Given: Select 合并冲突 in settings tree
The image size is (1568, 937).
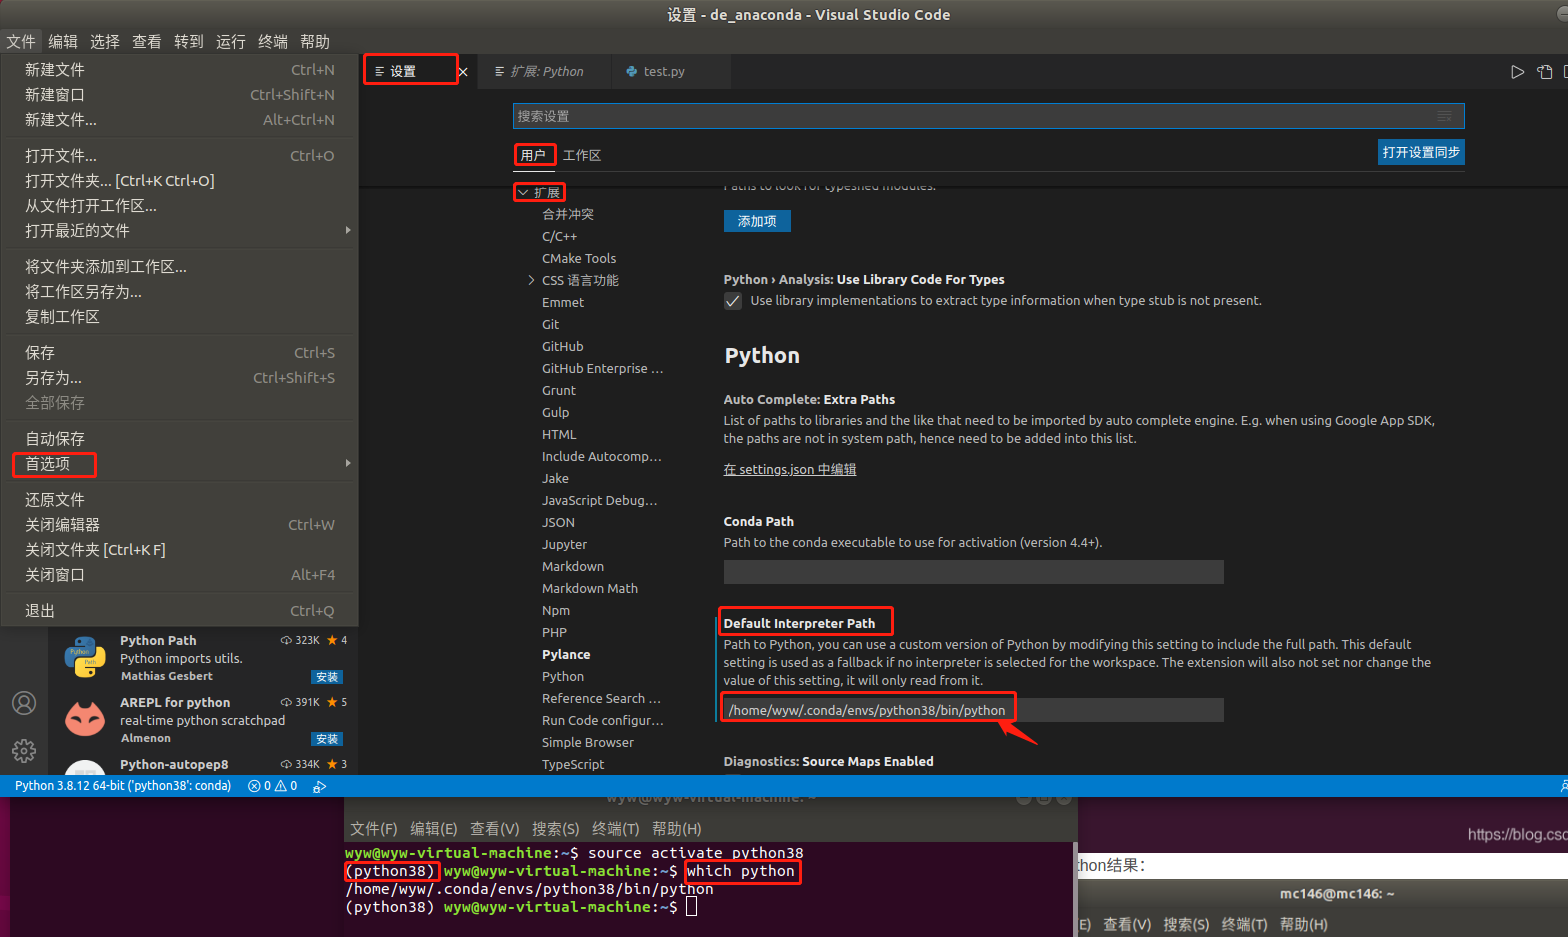Looking at the screenshot, I should 568,214.
